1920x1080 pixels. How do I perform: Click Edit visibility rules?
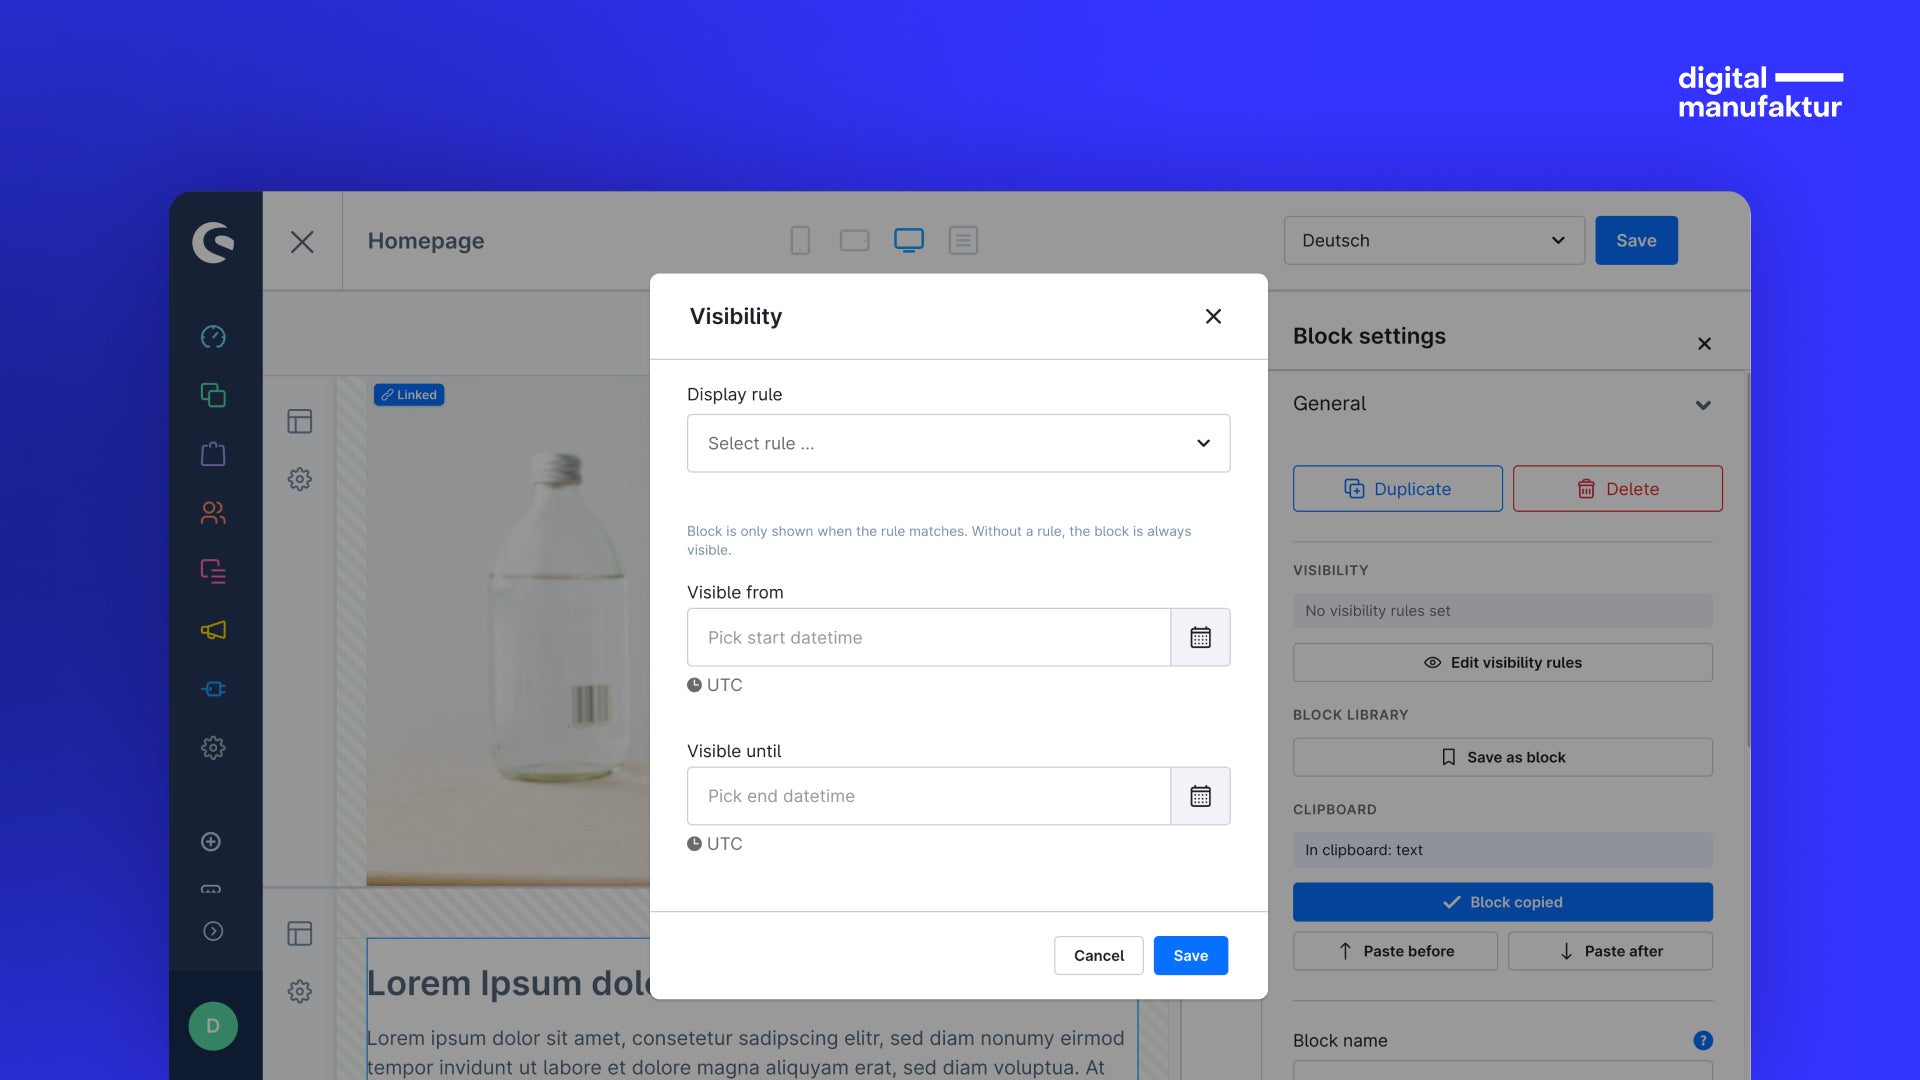[1502, 662]
